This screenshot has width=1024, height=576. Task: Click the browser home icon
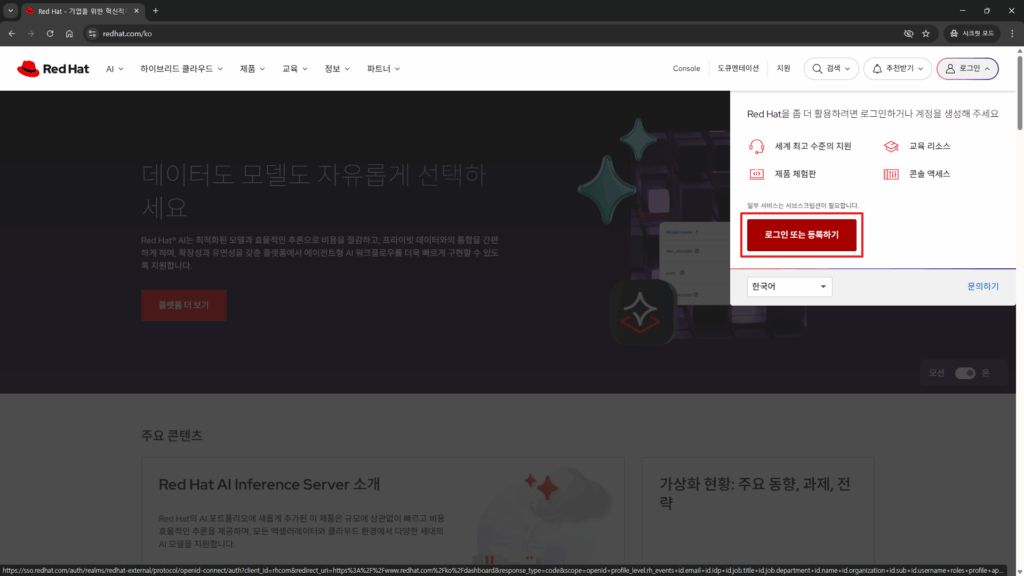[69, 33]
